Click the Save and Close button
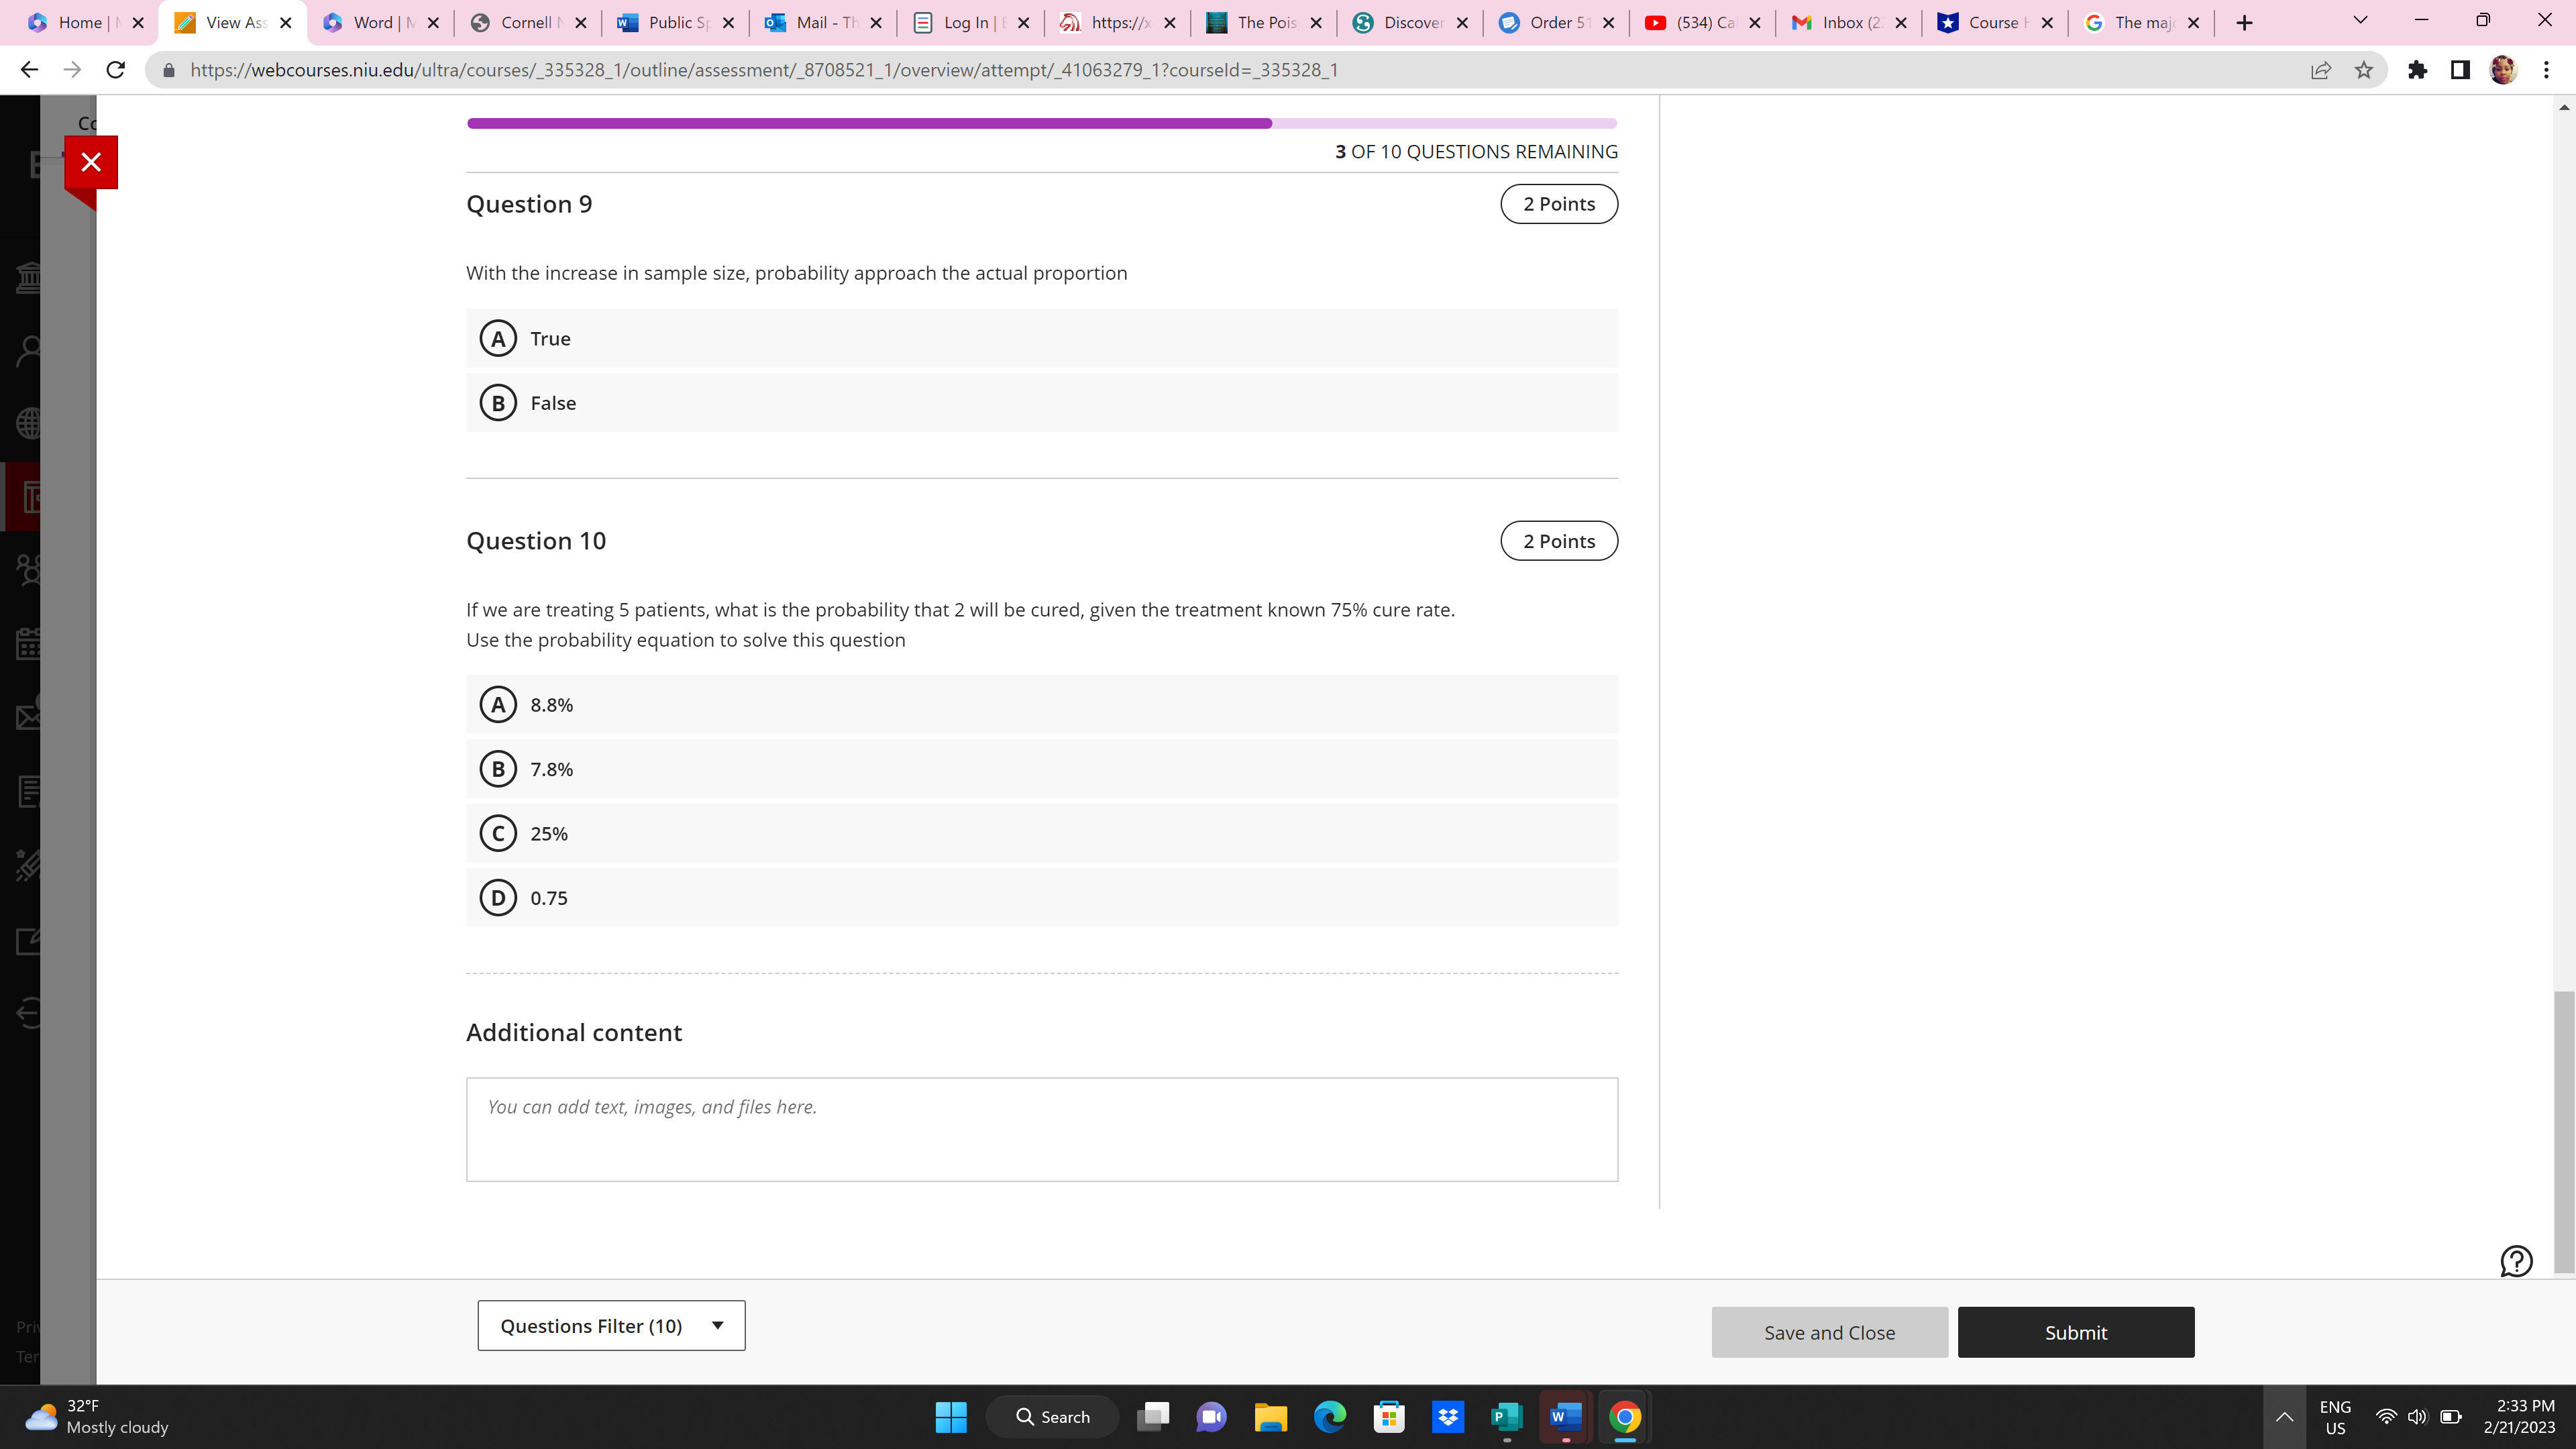2576x1449 pixels. point(1828,1332)
